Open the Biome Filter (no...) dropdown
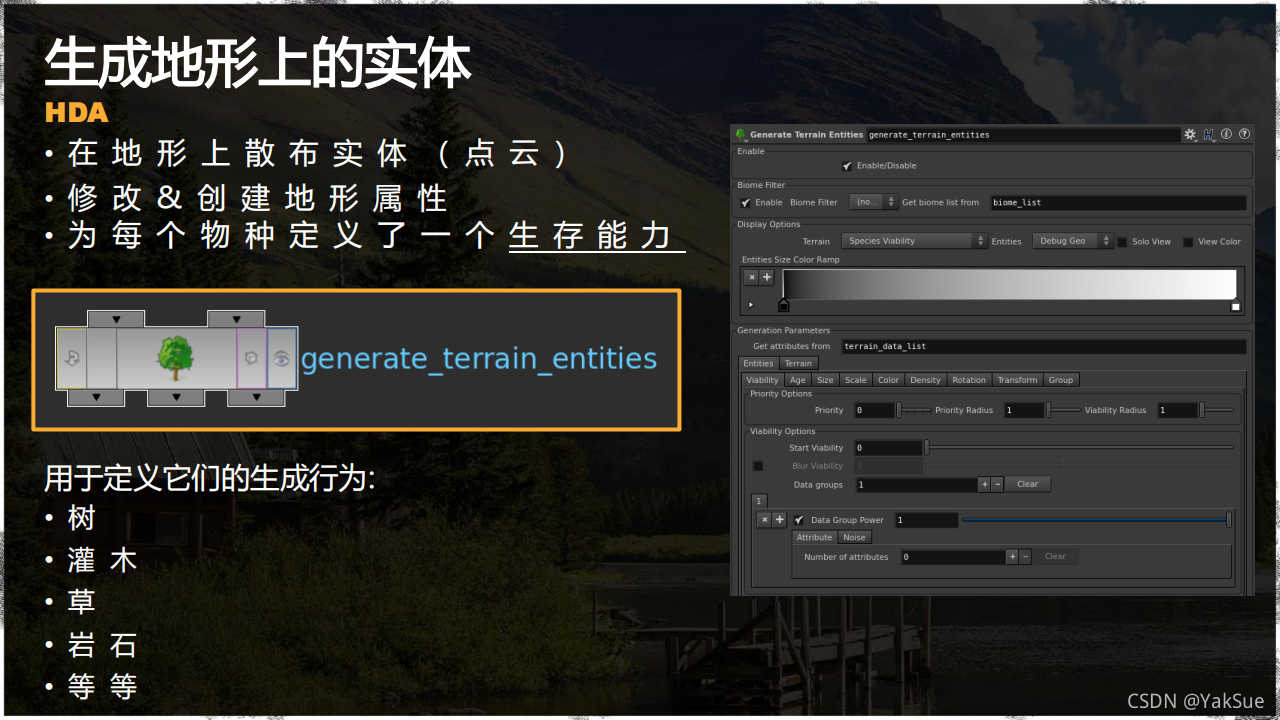This screenshot has width=1280, height=720. tap(873, 202)
